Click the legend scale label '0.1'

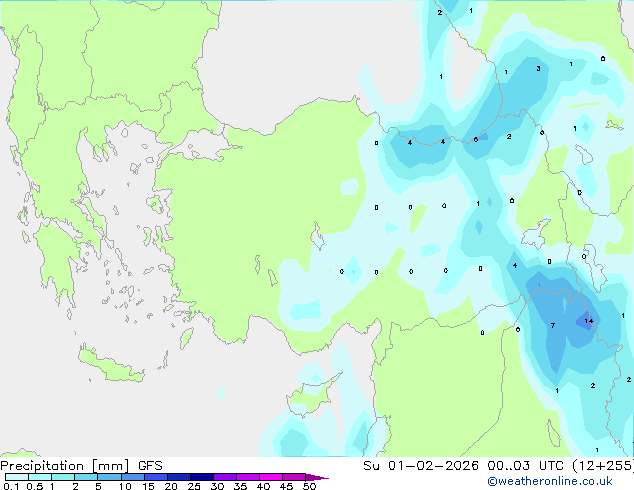point(12,486)
